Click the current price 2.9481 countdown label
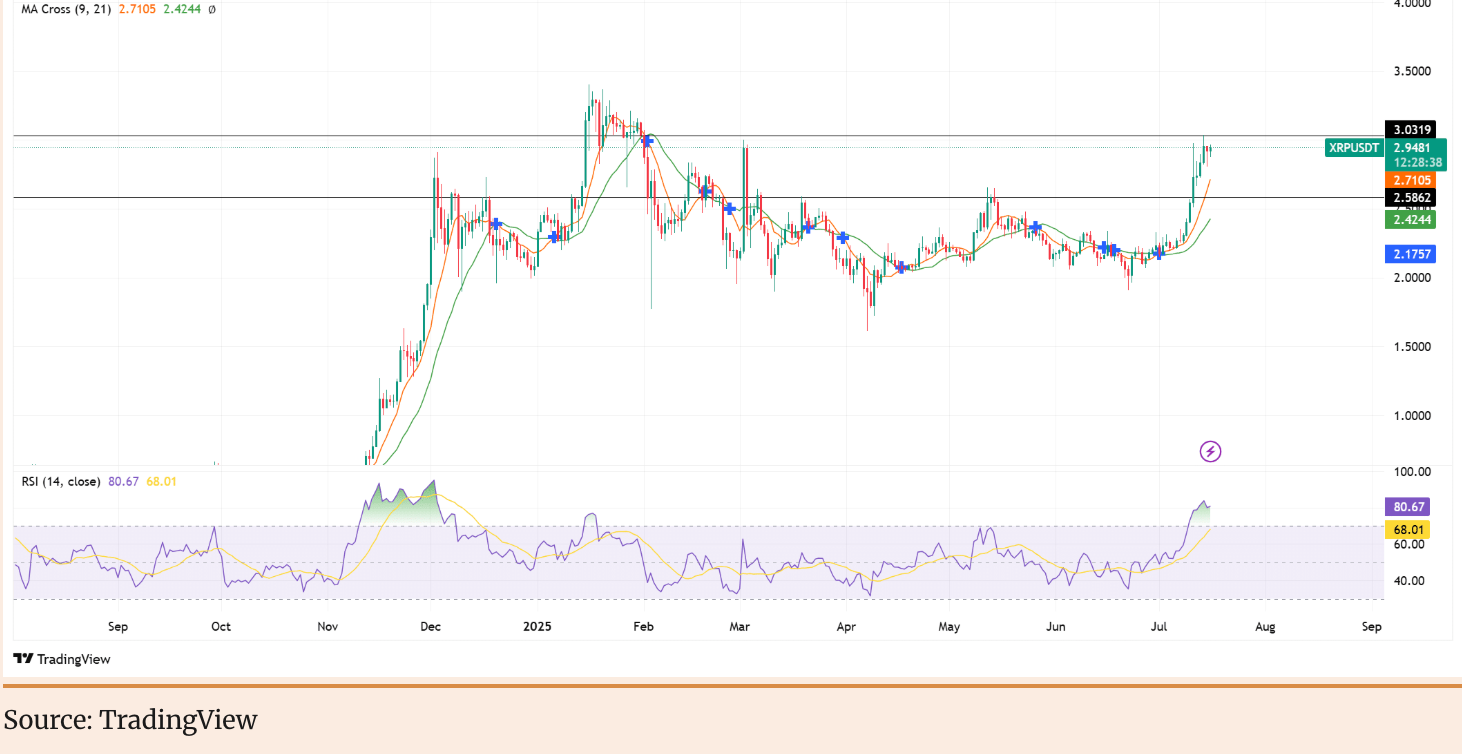The width and height of the screenshot is (1462, 754). [x=1411, y=154]
